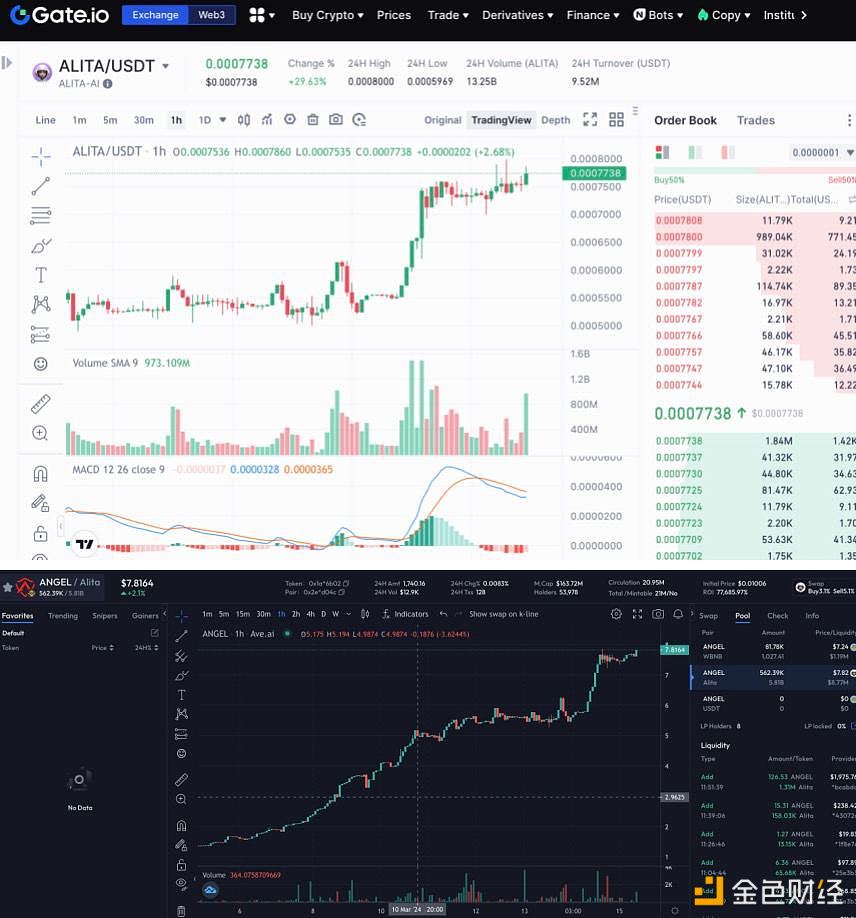Click the zoom-in magnifier in Gate.io chart
The height and width of the screenshot is (918, 856).
point(40,433)
